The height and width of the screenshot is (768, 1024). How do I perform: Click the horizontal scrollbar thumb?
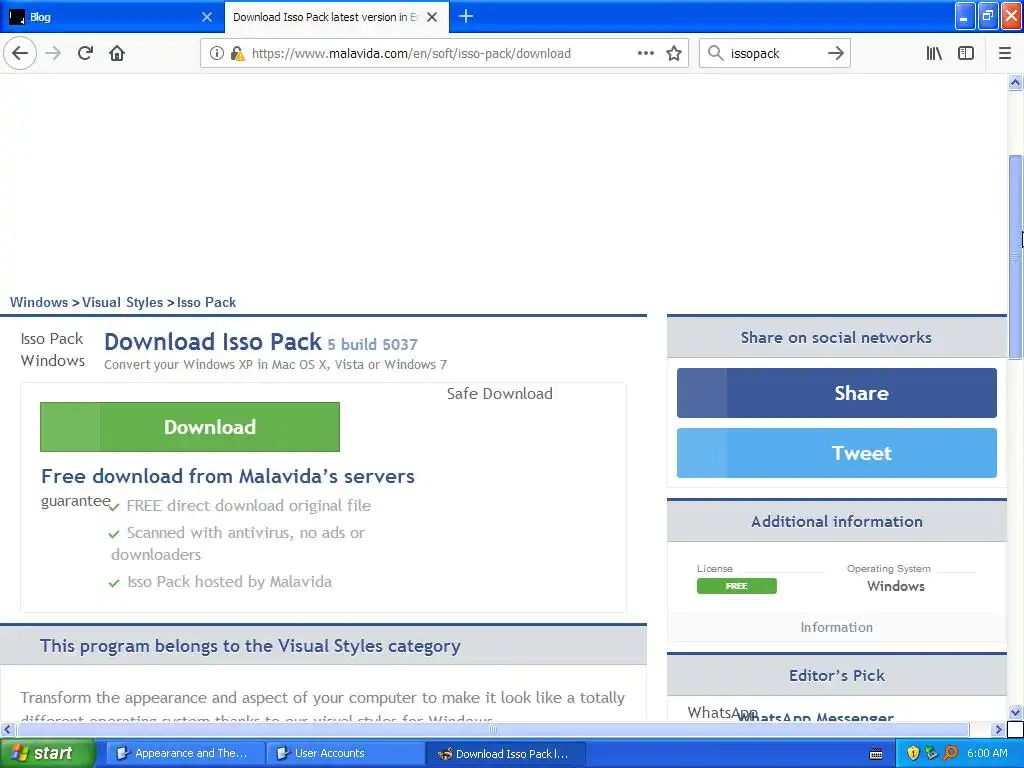493,729
